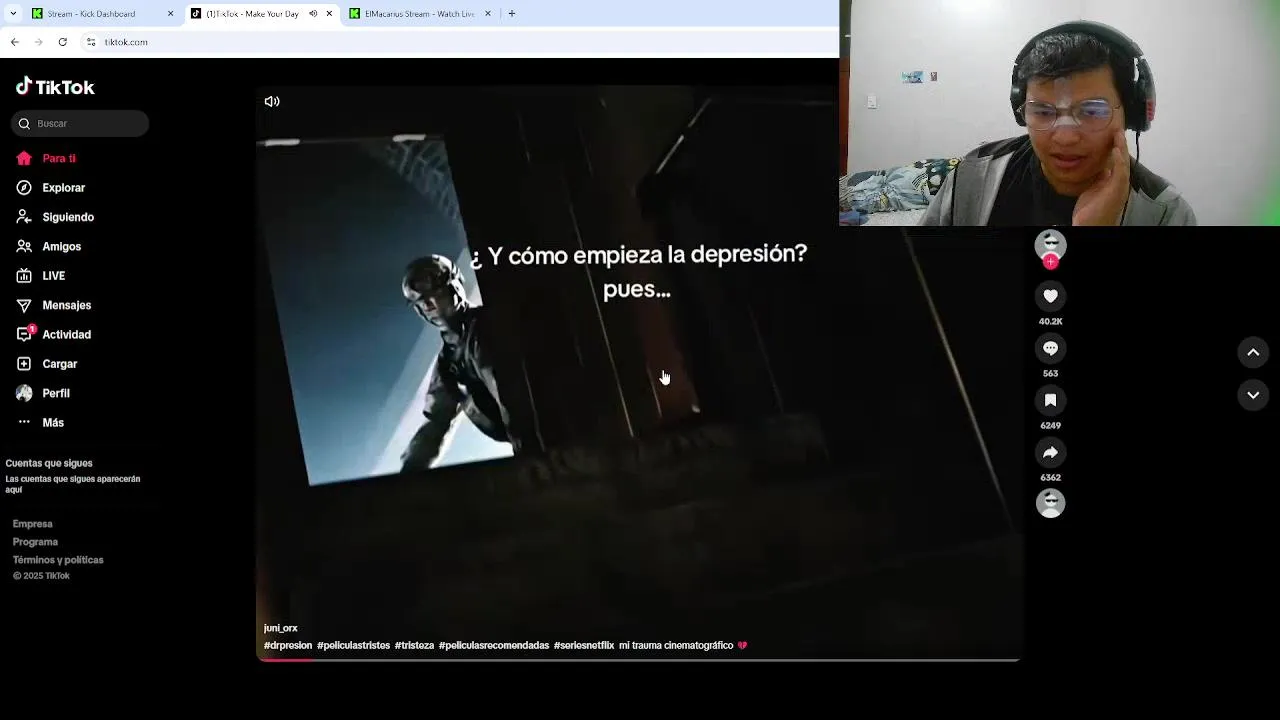Open the #peliculastristes hashtag
1280x720 pixels.
click(x=353, y=646)
